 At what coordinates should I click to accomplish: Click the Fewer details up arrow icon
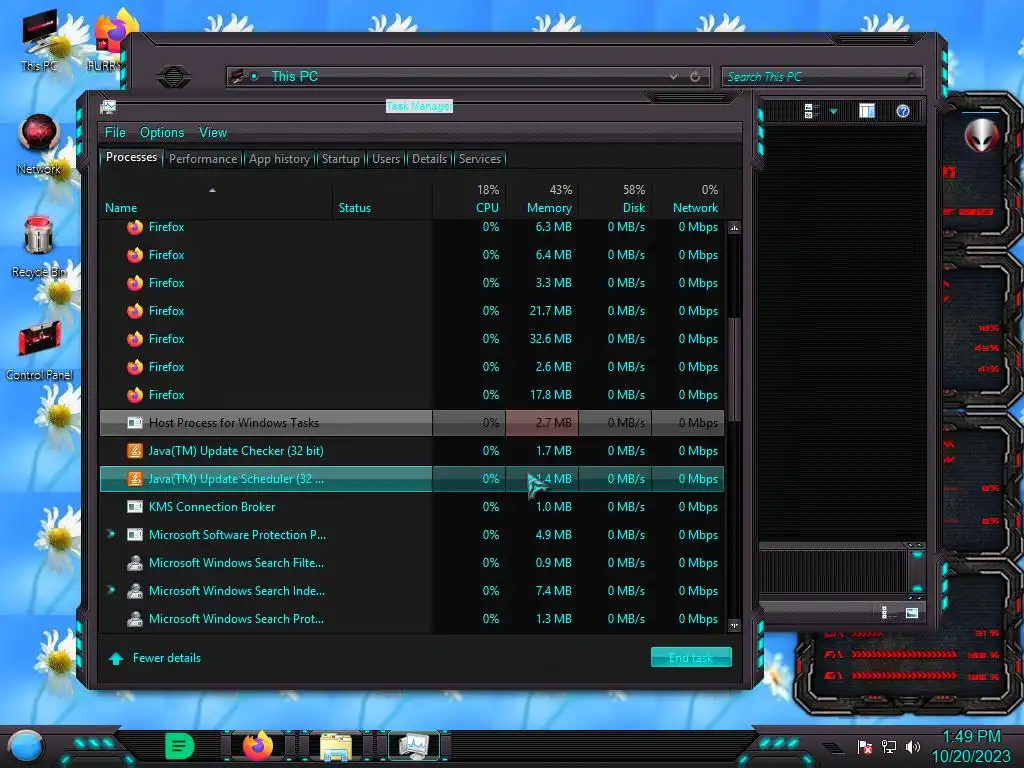tap(116, 658)
